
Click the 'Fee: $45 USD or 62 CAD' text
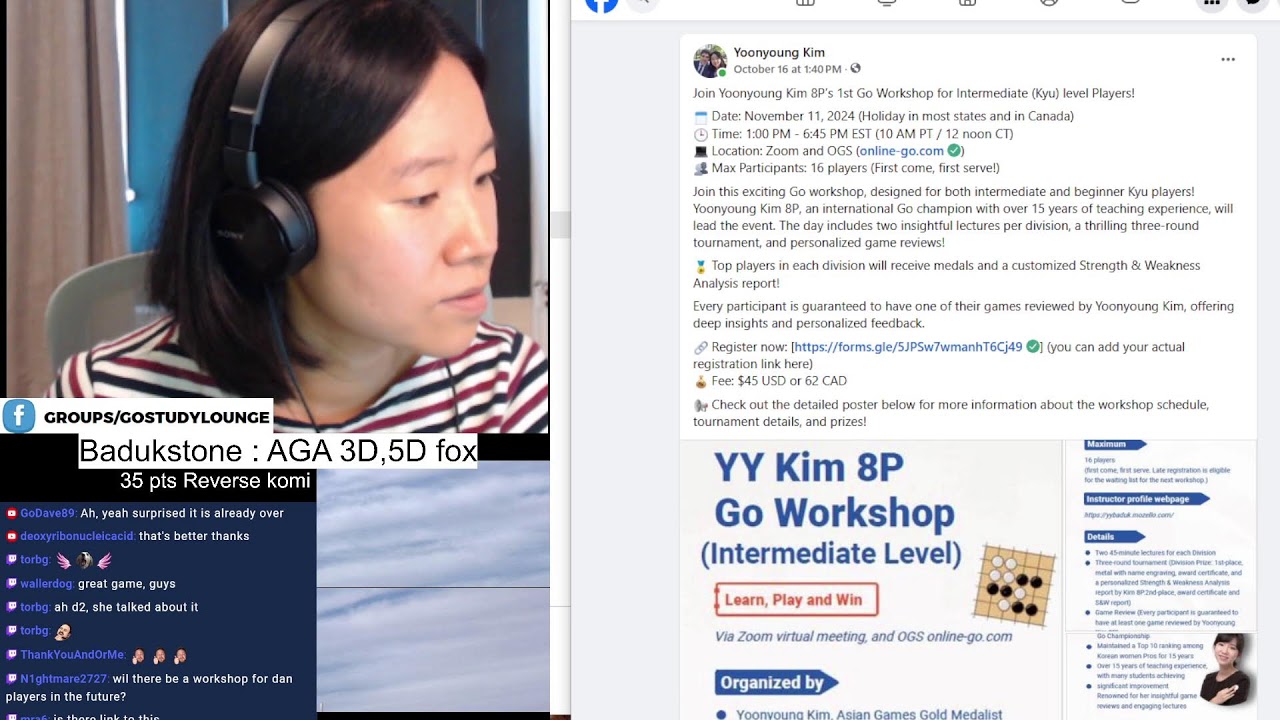[x=779, y=381]
